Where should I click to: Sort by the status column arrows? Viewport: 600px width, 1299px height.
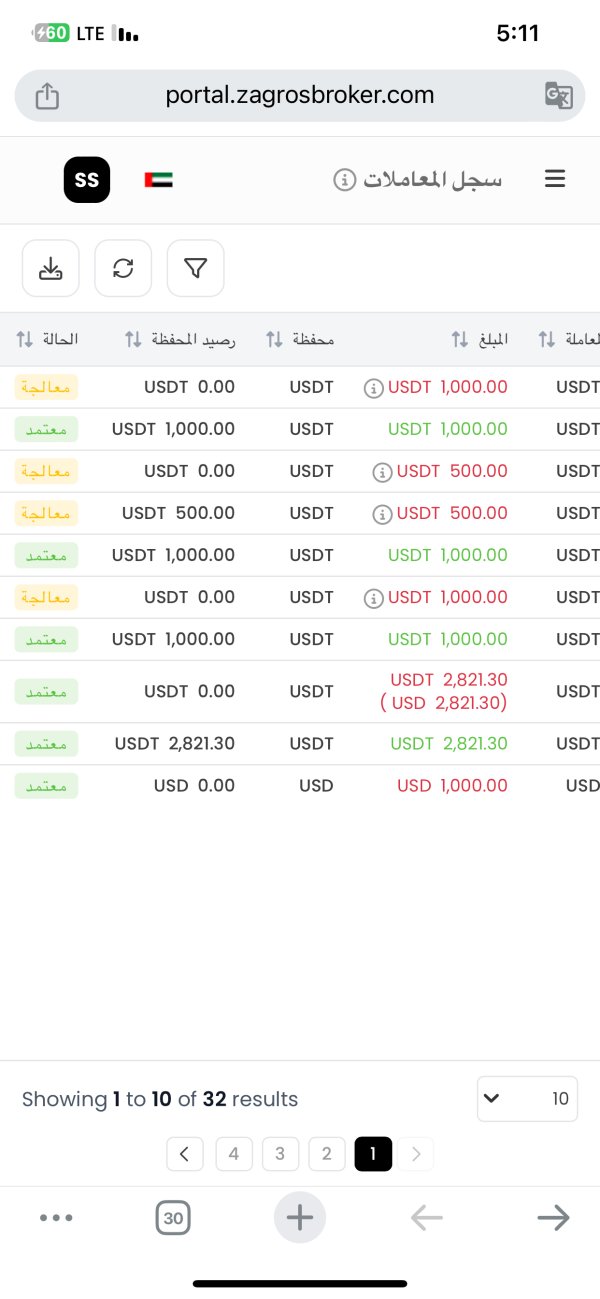[25, 340]
